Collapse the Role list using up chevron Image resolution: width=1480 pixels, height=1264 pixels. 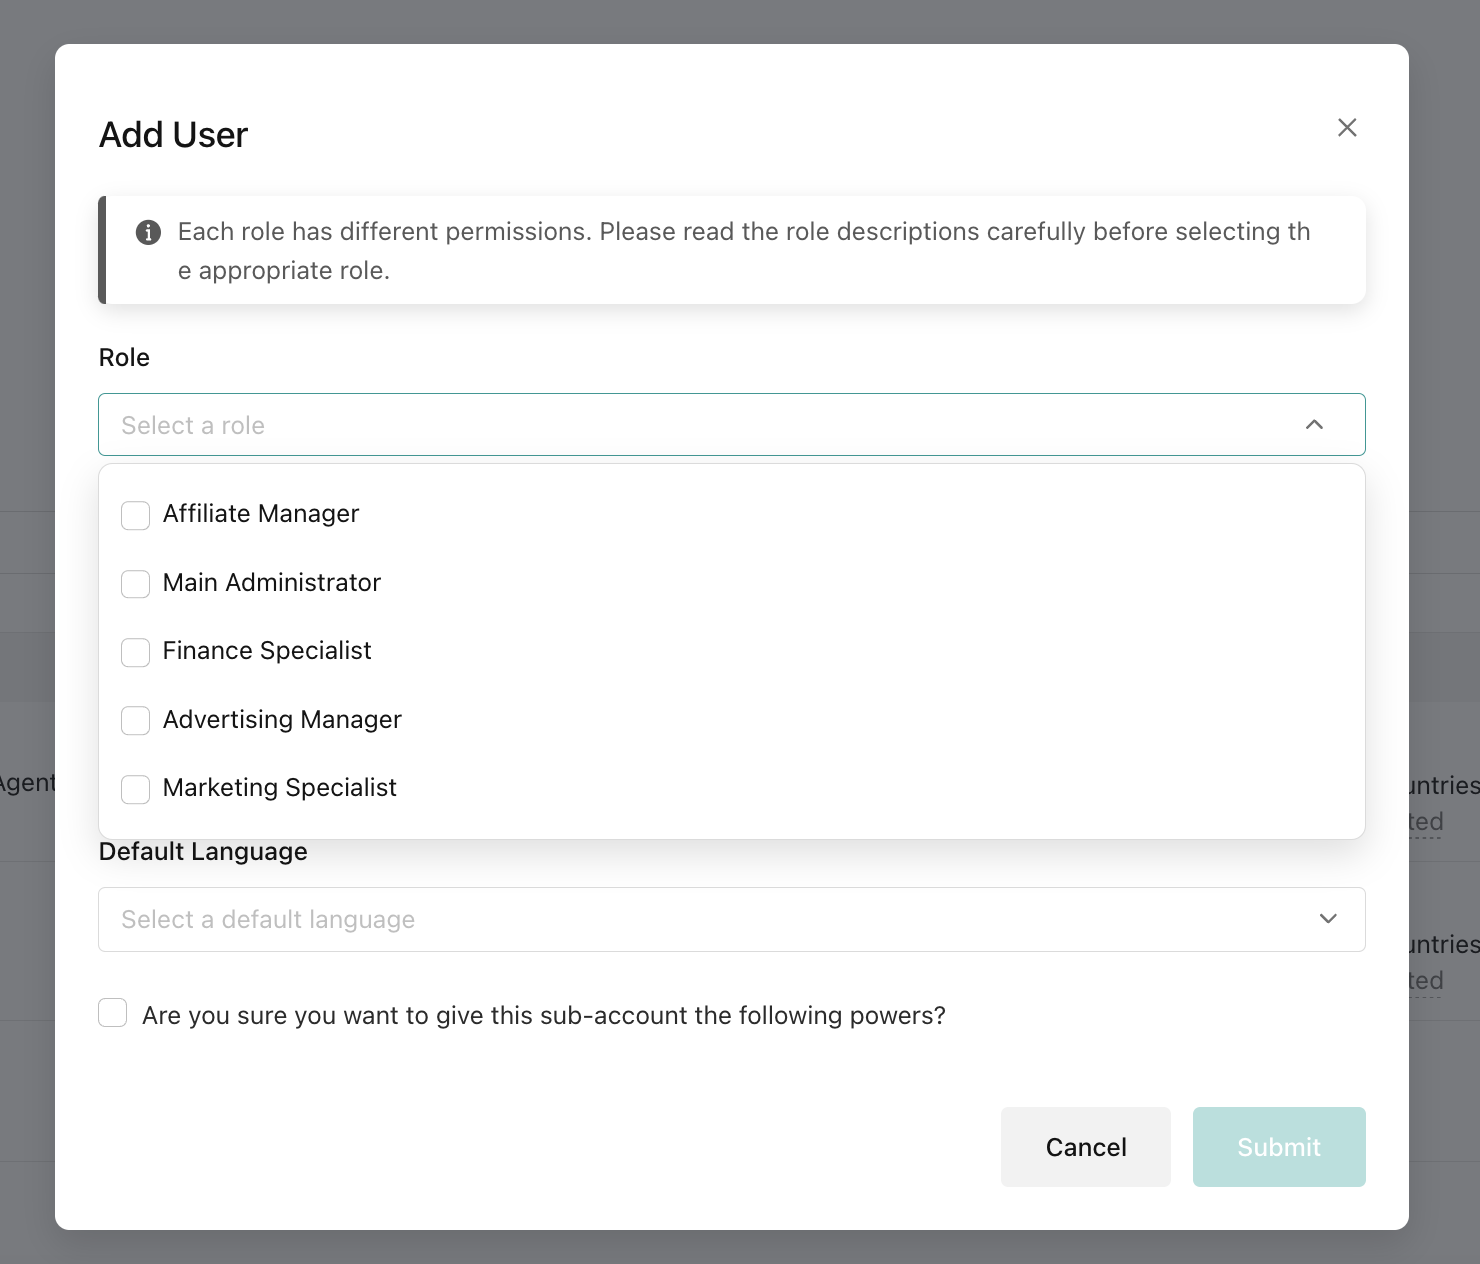[x=1314, y=425]
